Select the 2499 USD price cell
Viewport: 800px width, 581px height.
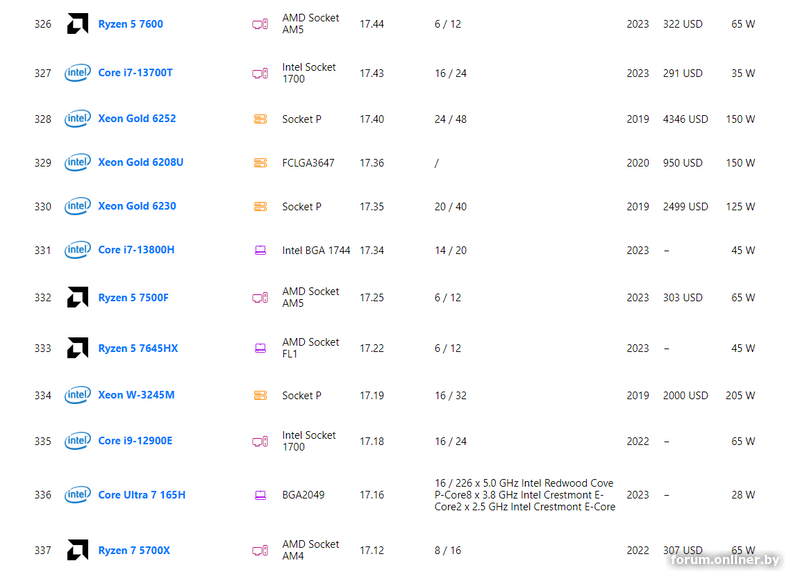click(685, 207)
